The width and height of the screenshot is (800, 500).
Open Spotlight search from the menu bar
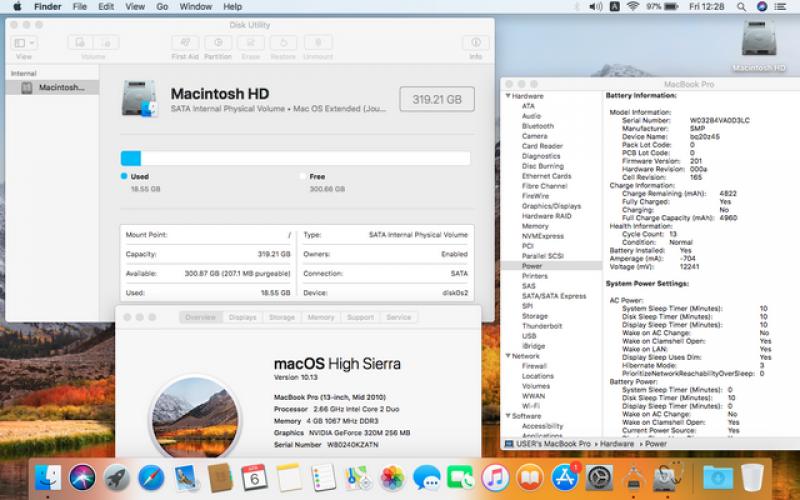(741, 7)
